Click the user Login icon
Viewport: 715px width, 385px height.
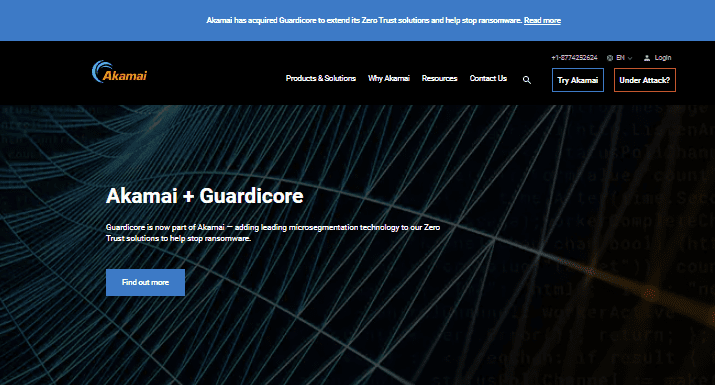647,58
